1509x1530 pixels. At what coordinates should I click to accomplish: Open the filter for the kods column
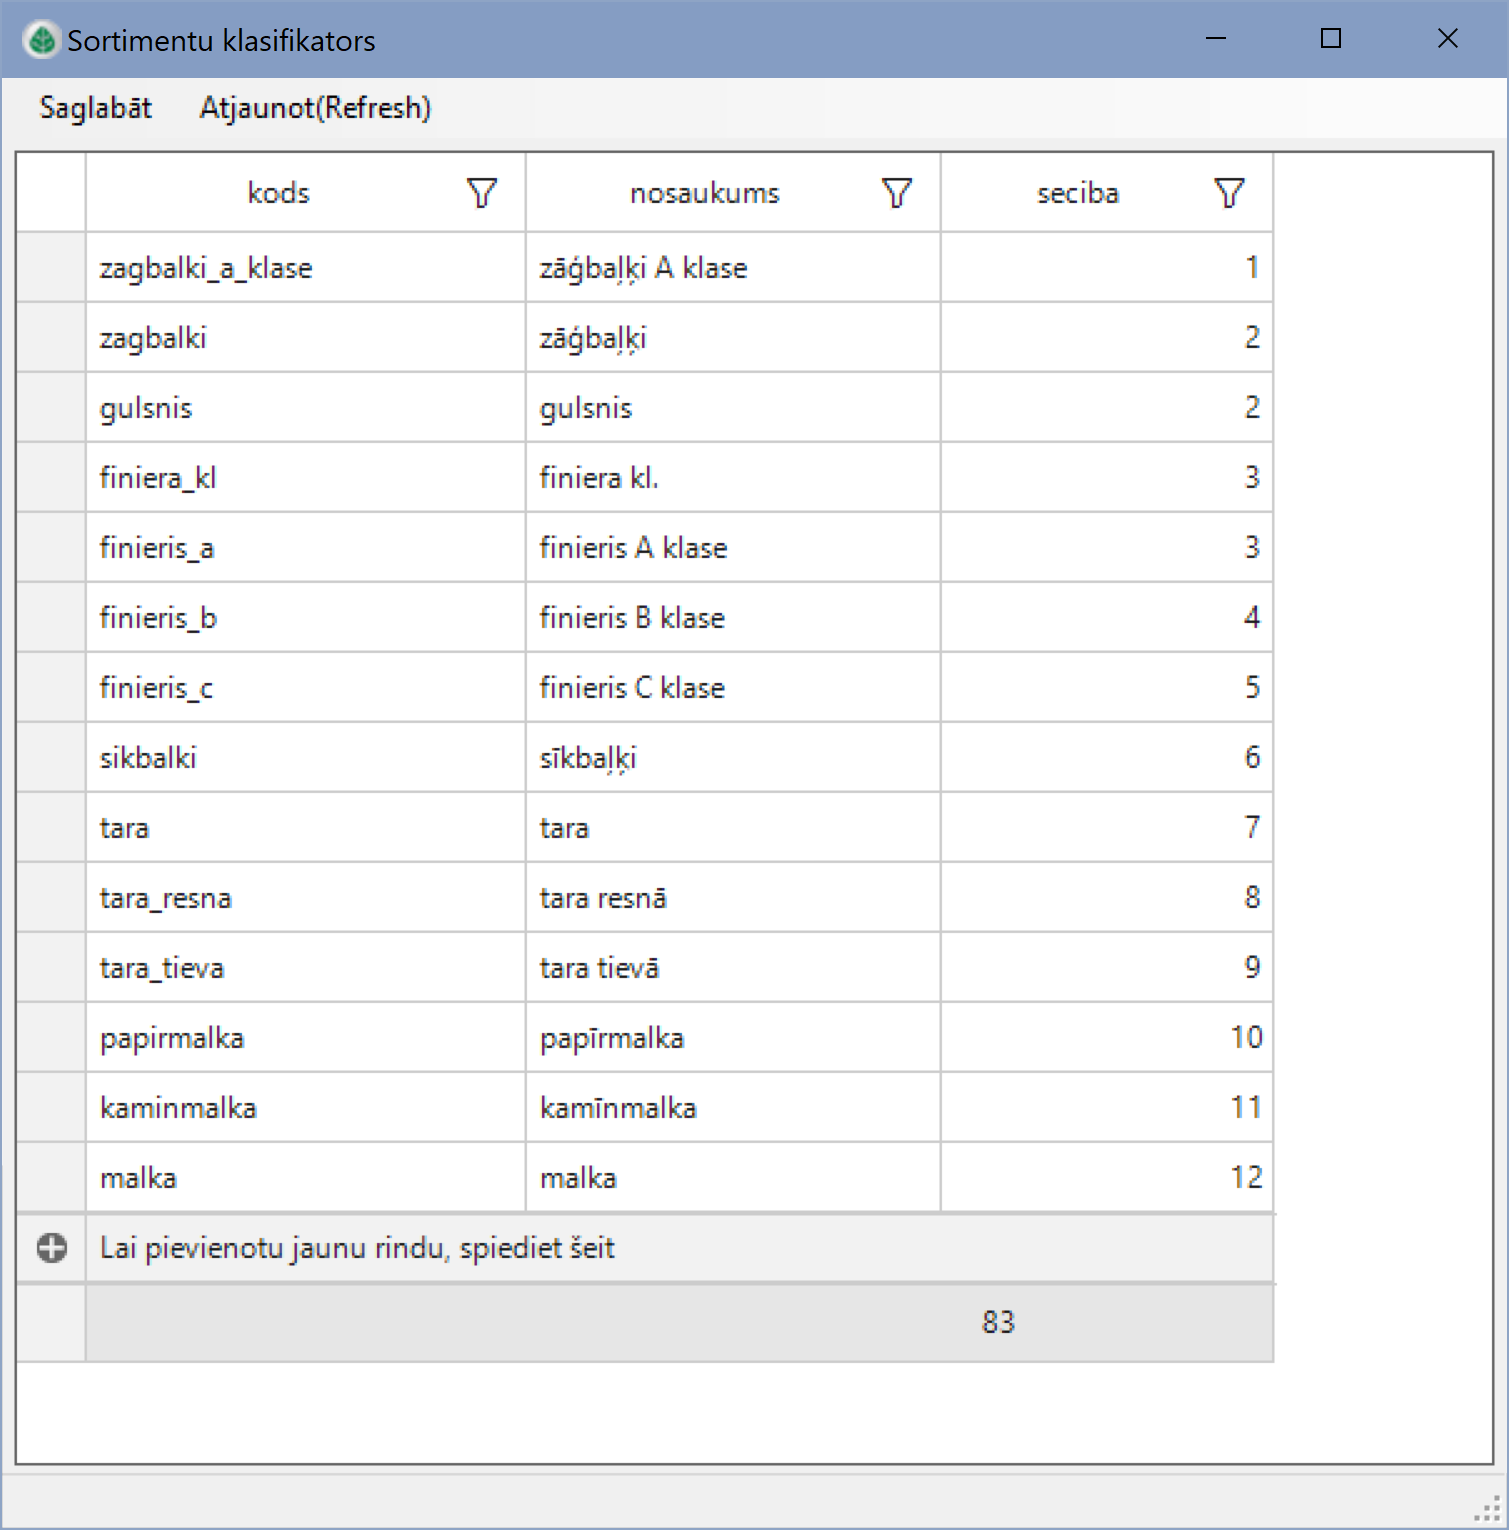point(481,193)
